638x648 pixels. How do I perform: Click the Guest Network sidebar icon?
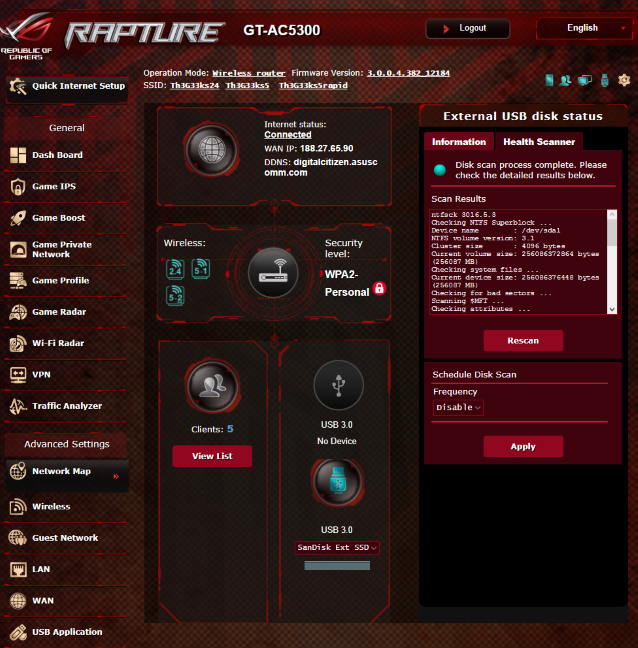tap(18, 538)
